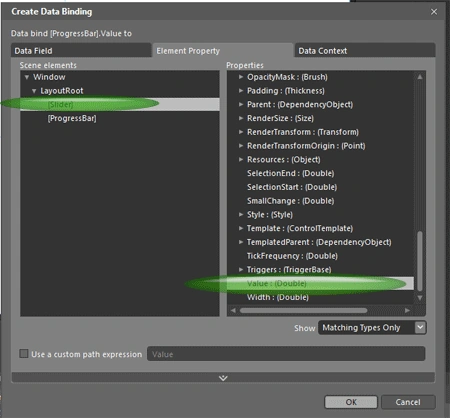This screenshot has height=418, width=450.
Task: Select TickFrequency : (Double) property
Action: click(x=292, y=256)
